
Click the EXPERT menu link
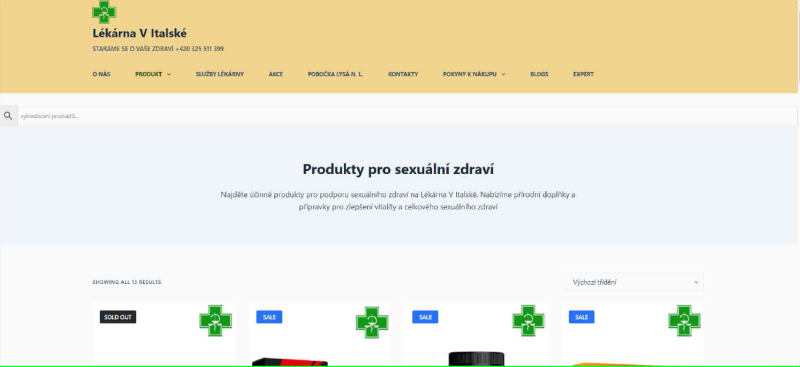point(583,74)
